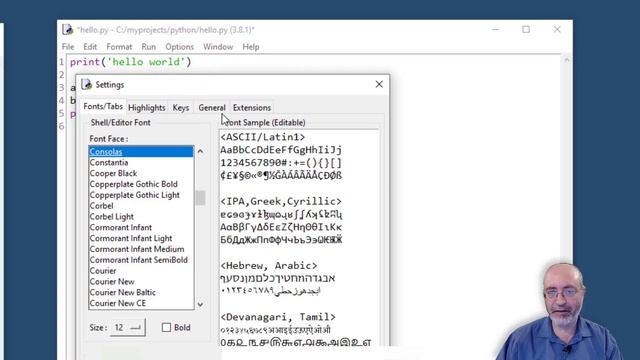
Task: Select Copperplate Gothic Light font
Action: (x=141, y=195)
